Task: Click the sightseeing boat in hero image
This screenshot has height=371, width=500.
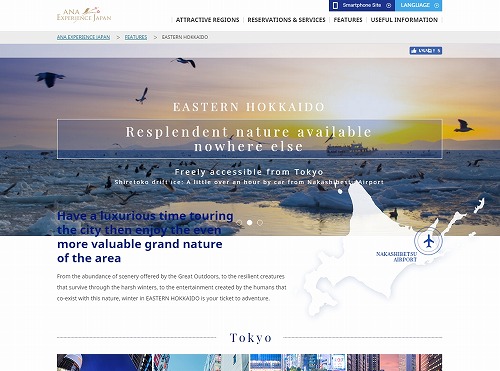Action: pos(352,149)
